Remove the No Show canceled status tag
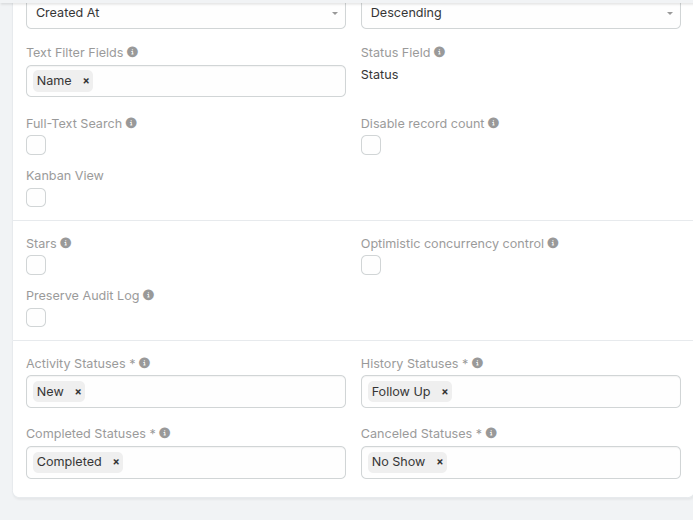 440,462
